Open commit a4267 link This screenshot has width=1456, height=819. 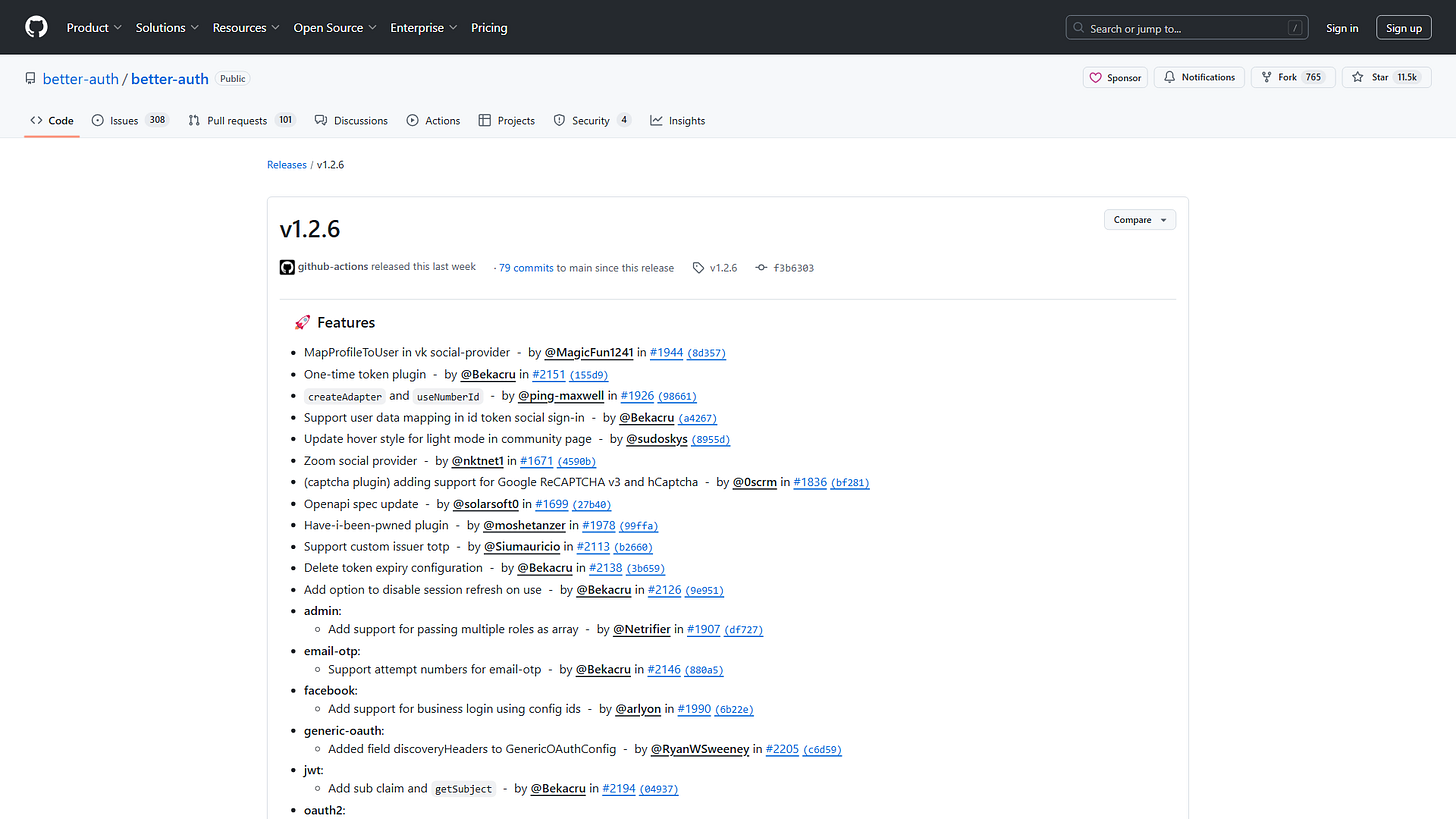[698, 419]
